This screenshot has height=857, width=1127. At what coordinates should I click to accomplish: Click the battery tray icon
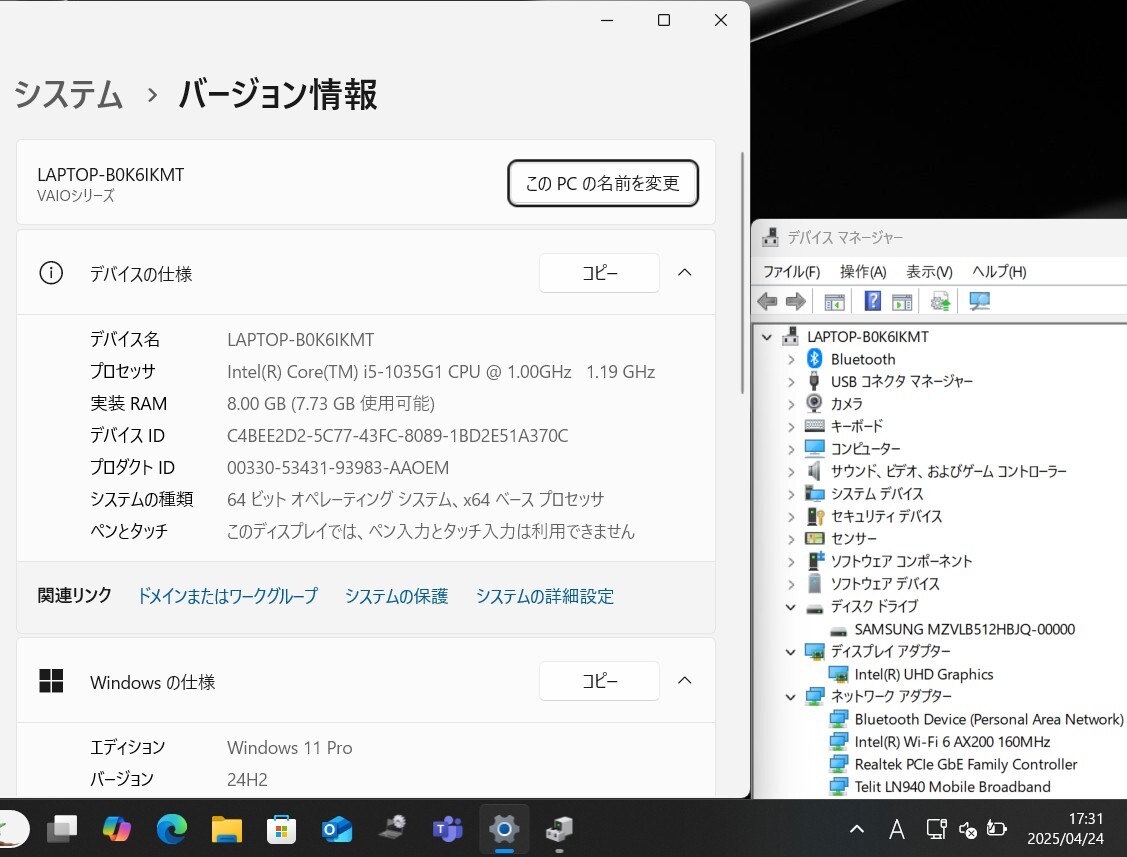coord(996,829)
